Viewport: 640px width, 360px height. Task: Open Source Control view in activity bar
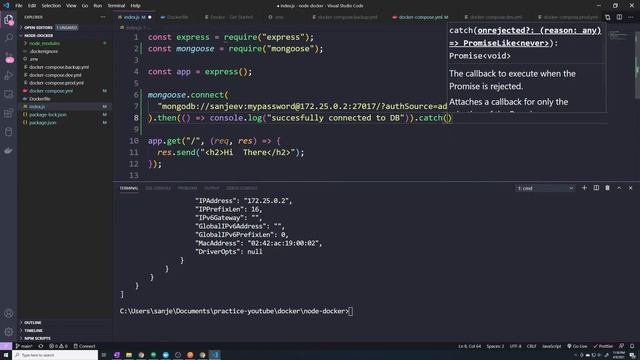(9, 57)
